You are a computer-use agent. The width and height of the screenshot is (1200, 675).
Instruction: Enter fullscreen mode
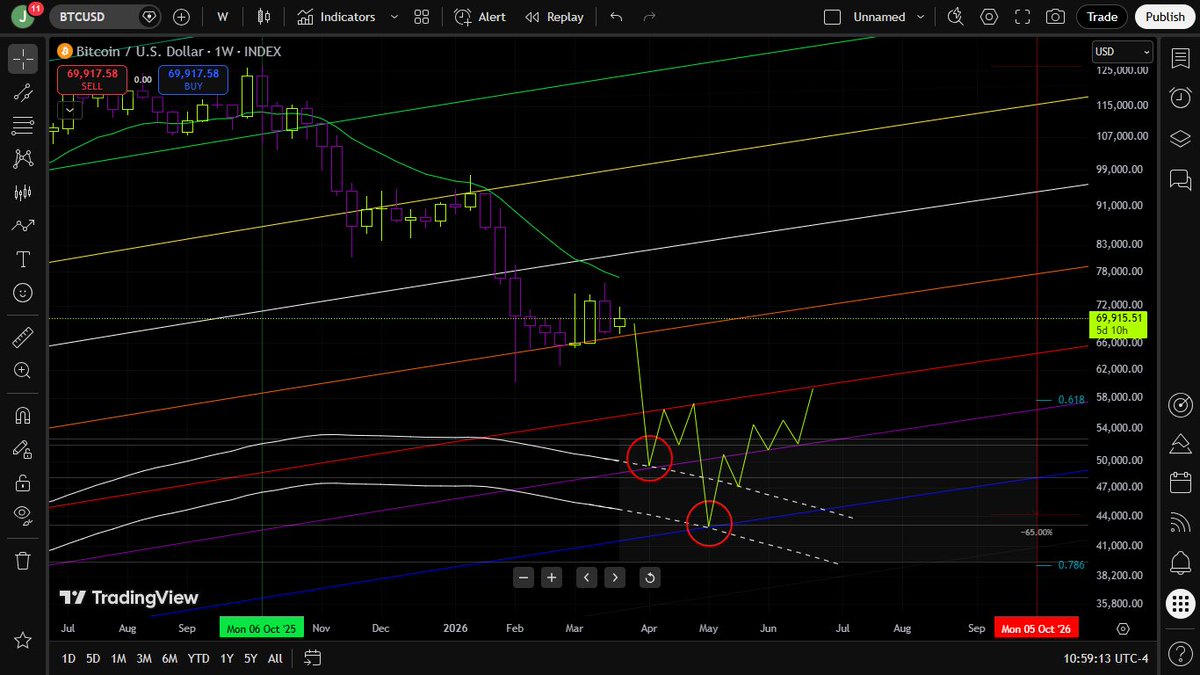click(1022, 17)
